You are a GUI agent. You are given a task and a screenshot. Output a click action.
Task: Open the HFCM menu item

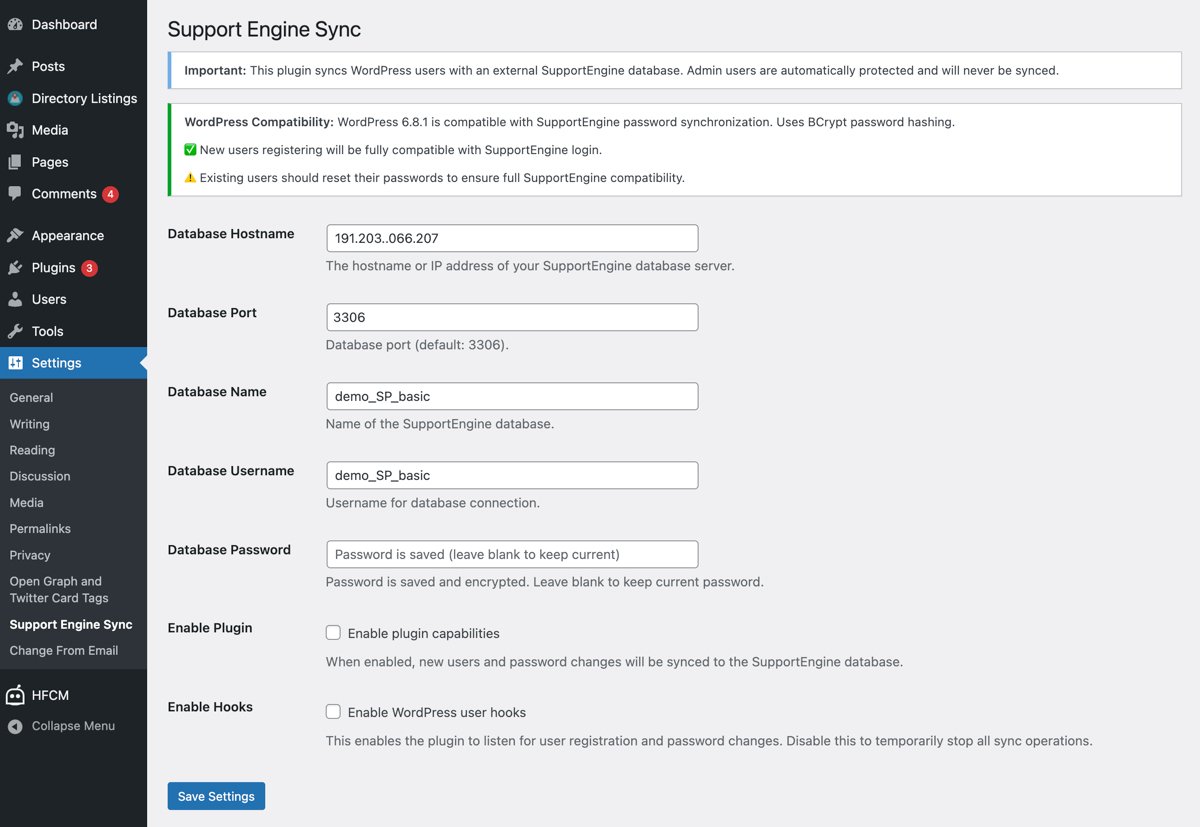pyautogui.click(x=73, y=695)
